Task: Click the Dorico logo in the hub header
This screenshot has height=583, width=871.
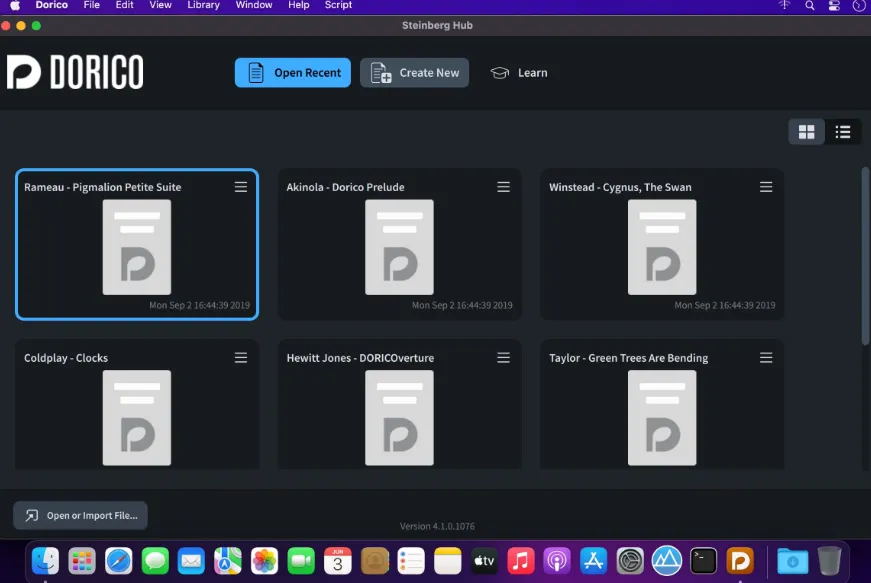Action: [x=75, y=72]
